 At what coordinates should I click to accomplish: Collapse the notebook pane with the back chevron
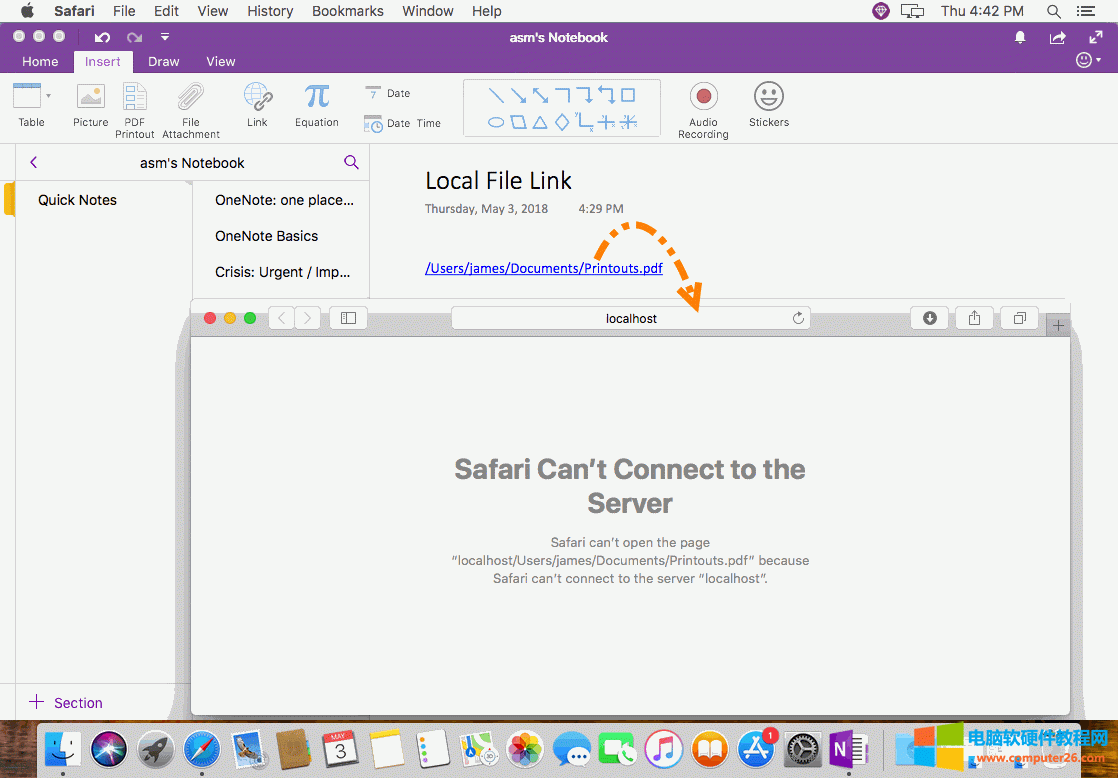(33, 162)
